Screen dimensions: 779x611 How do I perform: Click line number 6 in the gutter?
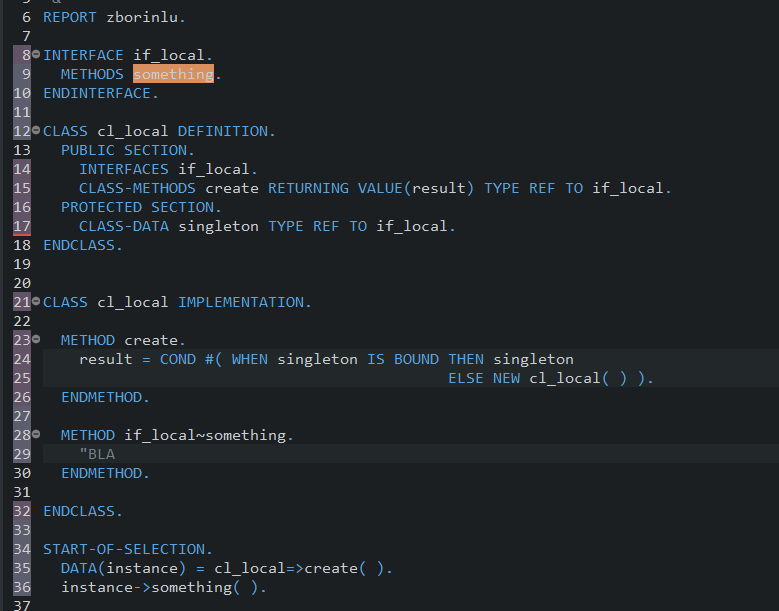tap(26, 17)
